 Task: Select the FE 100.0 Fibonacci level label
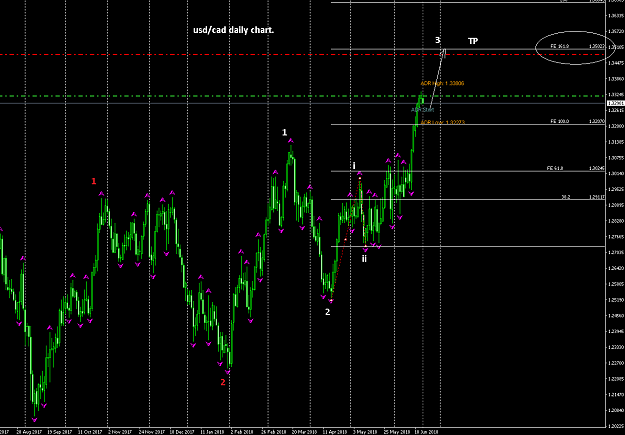coord(560,121)
